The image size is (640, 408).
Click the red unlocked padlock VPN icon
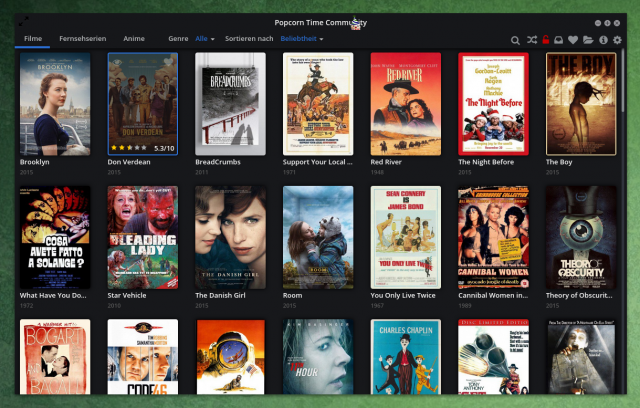[545, 40]
